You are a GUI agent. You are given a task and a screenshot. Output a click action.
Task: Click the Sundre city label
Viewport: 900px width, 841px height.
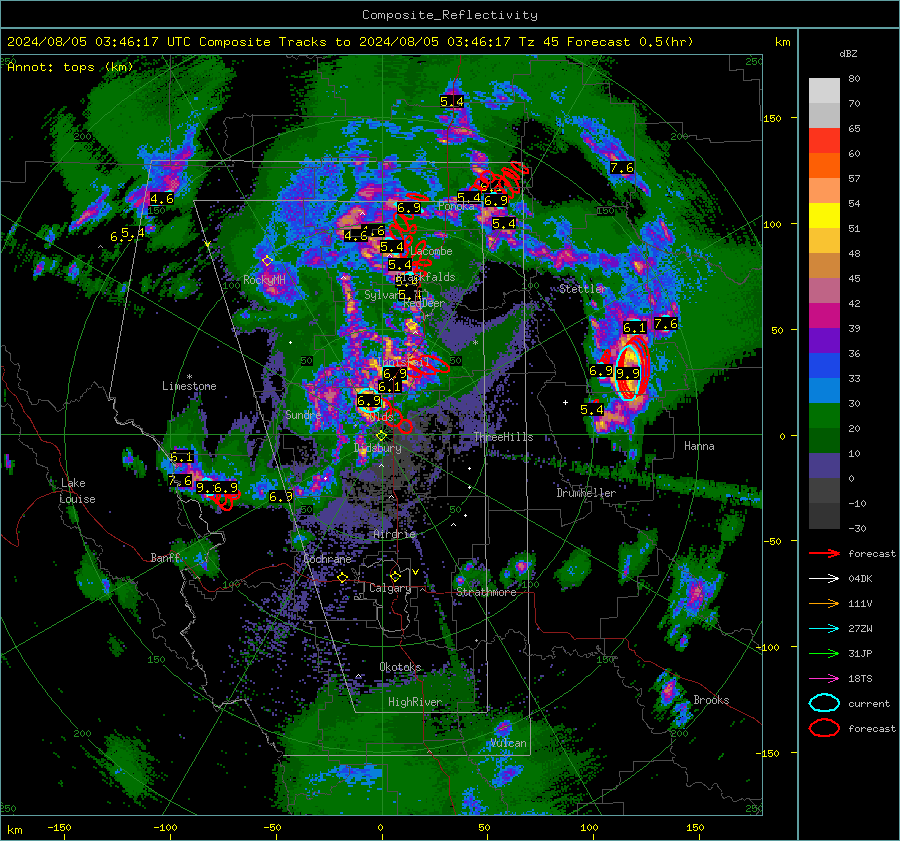click(303, 415)
